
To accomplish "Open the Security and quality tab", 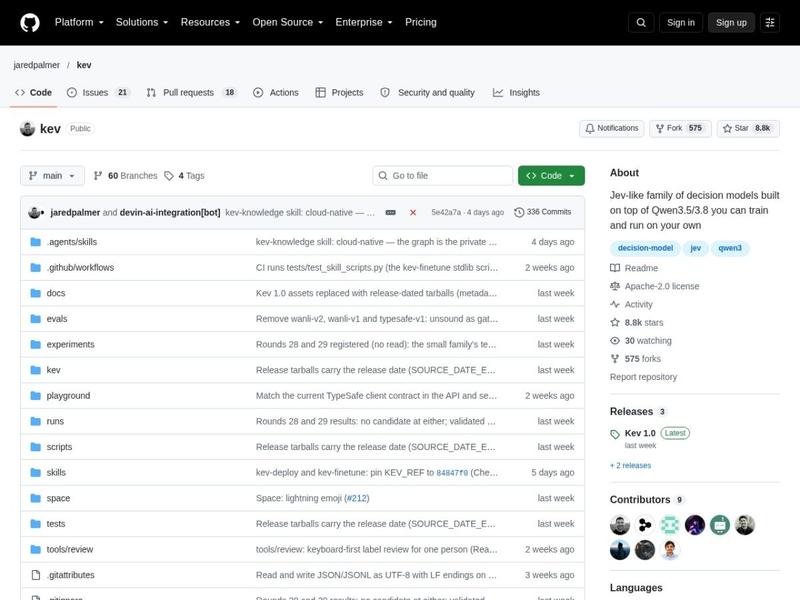I will point(428,93).
